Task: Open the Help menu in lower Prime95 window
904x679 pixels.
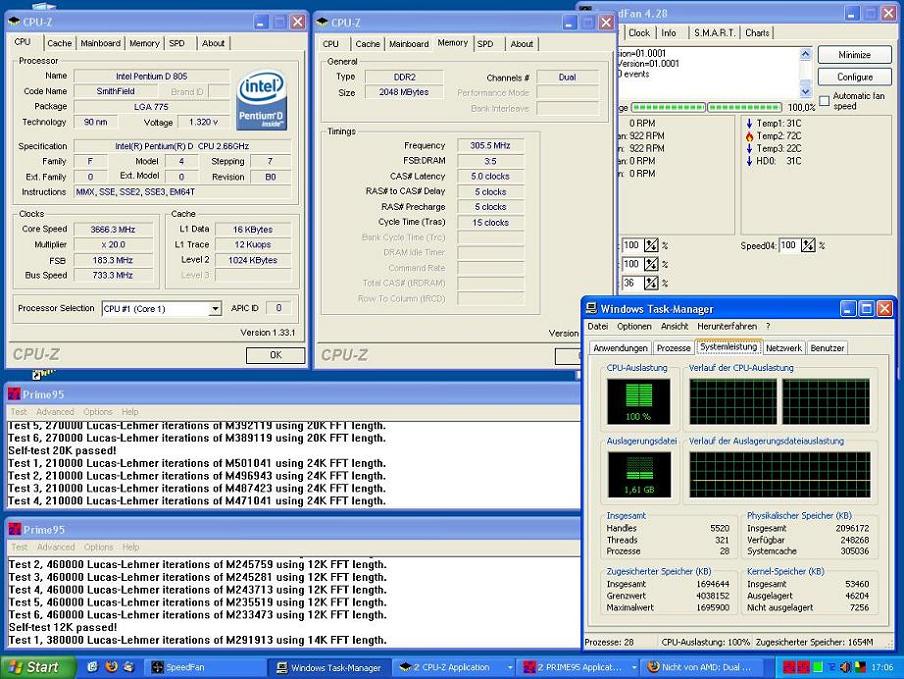Action: coord(130,546)
